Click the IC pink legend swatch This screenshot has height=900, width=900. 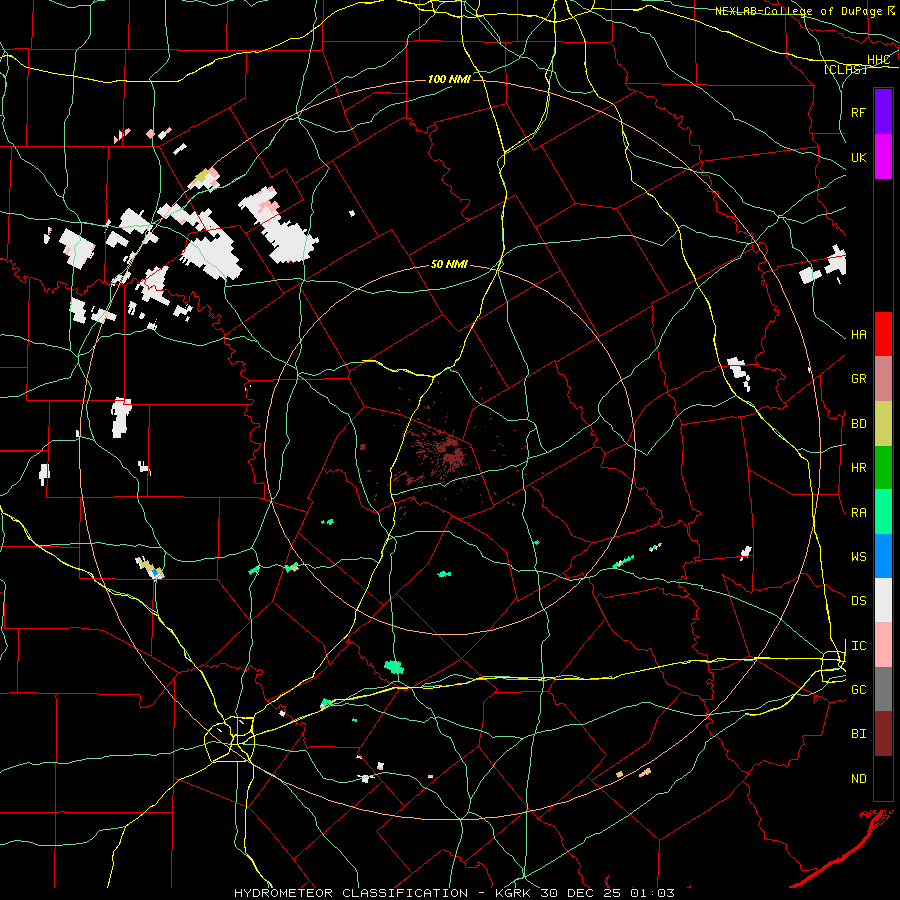(883, 645)
